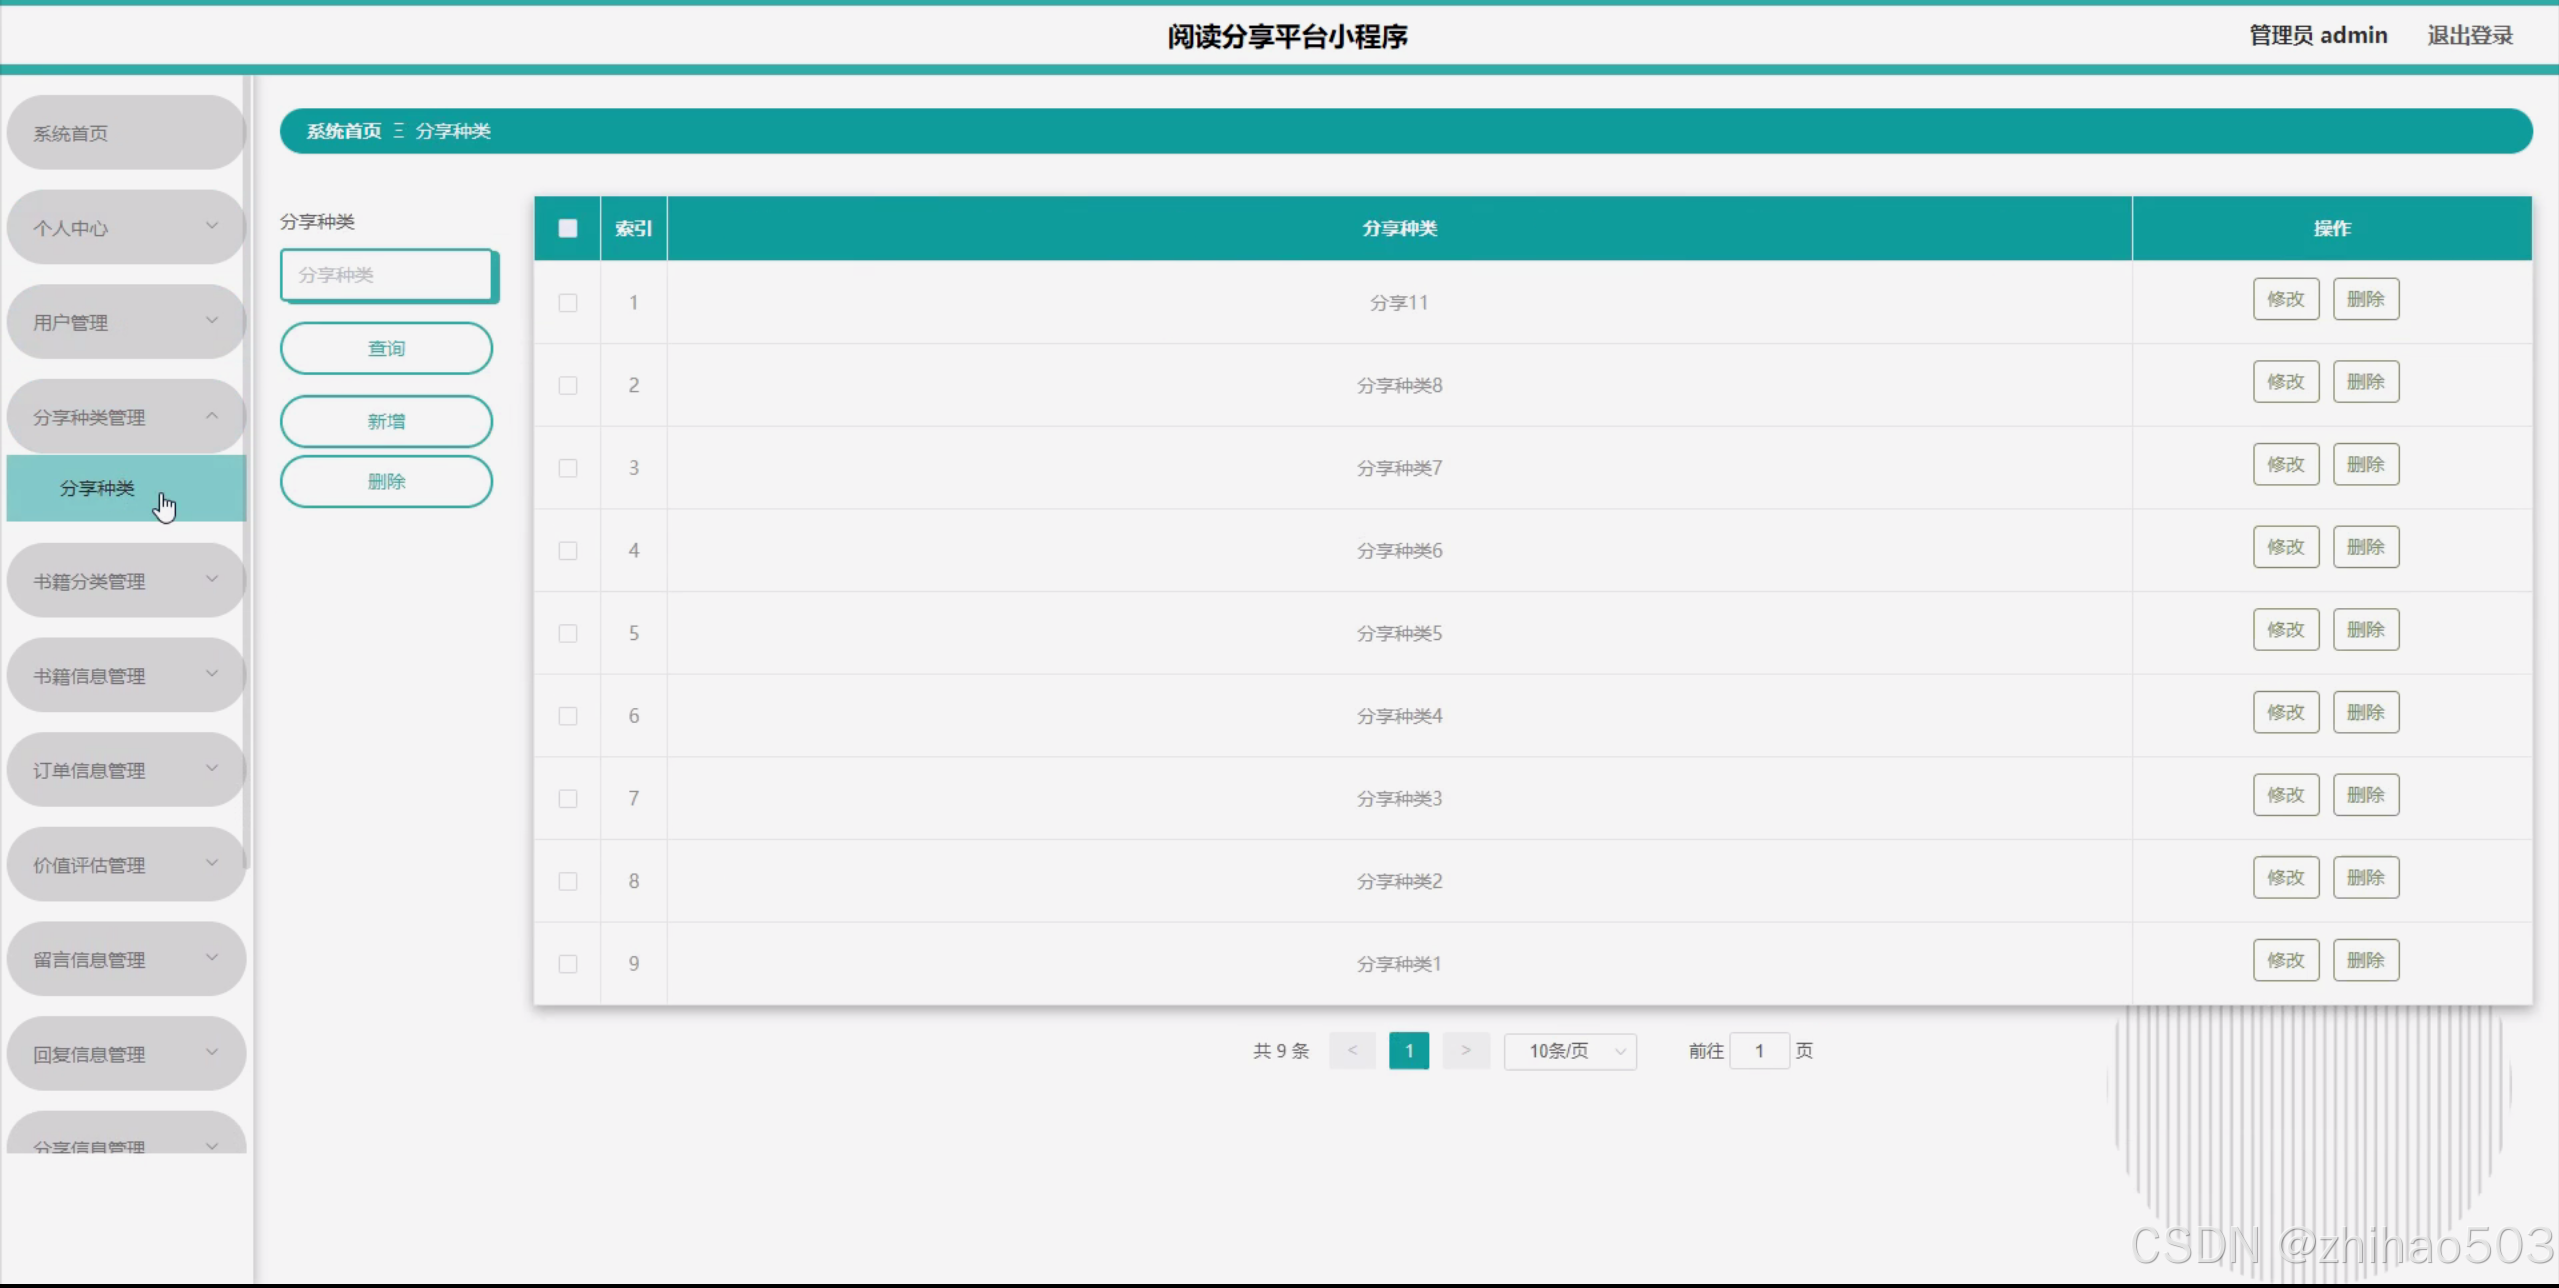The height and width of the screenshot is (1288, 2559).
Task: Click 退出登录 to log out
Action: [2469, 36]
